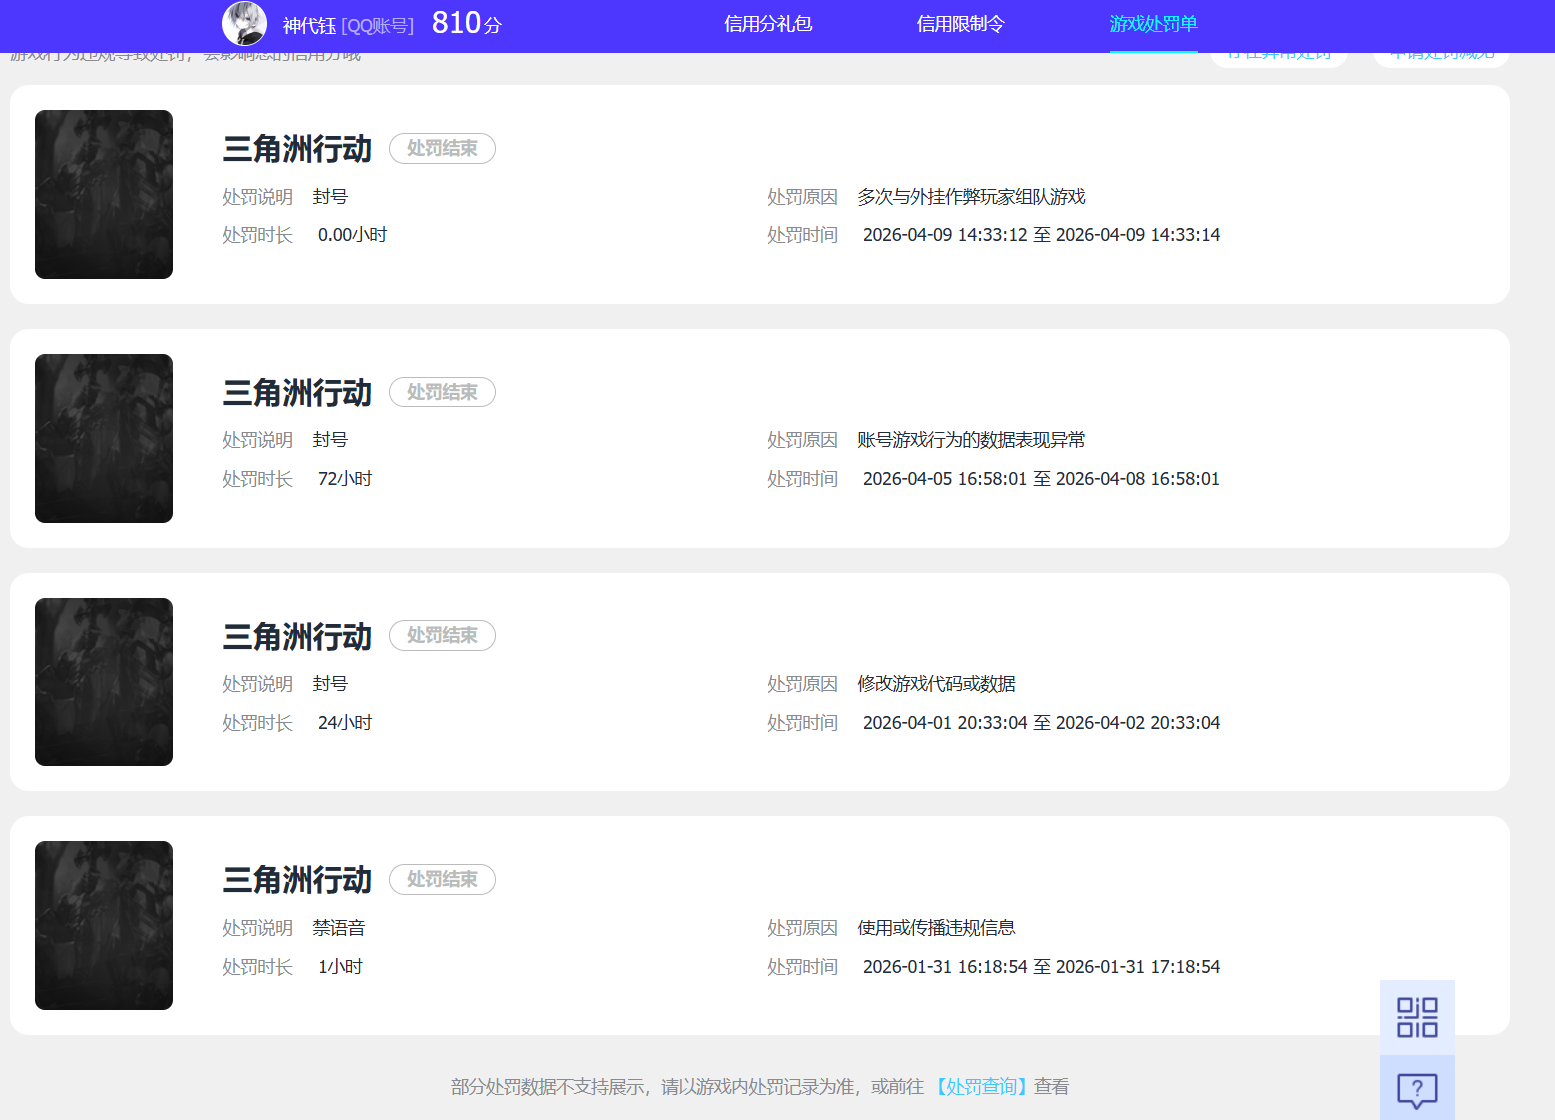Viewport: 1555px width, 1120px height.
Task: Click the 1小时 duration value
Action: click(340, 967)
